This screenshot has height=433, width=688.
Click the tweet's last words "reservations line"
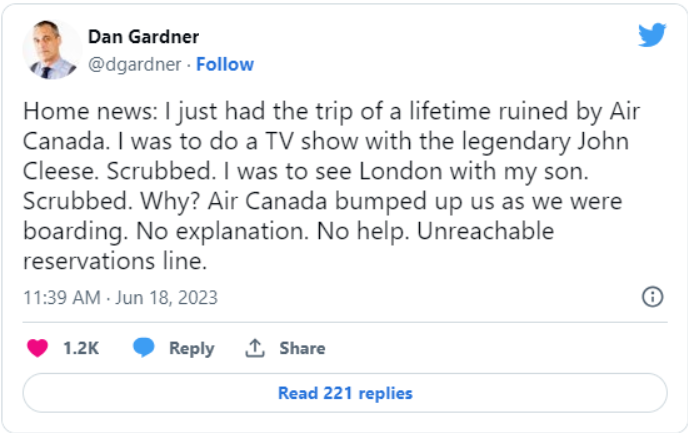(x=115, y=261)
